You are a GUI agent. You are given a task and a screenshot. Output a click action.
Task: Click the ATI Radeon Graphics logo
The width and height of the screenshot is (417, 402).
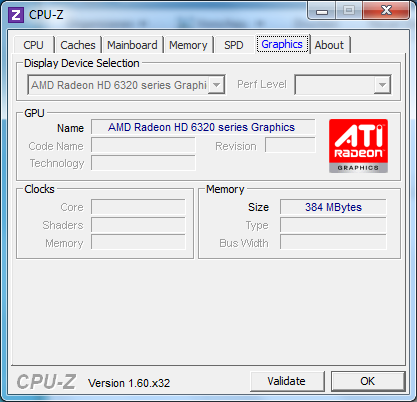click(358, 146)
